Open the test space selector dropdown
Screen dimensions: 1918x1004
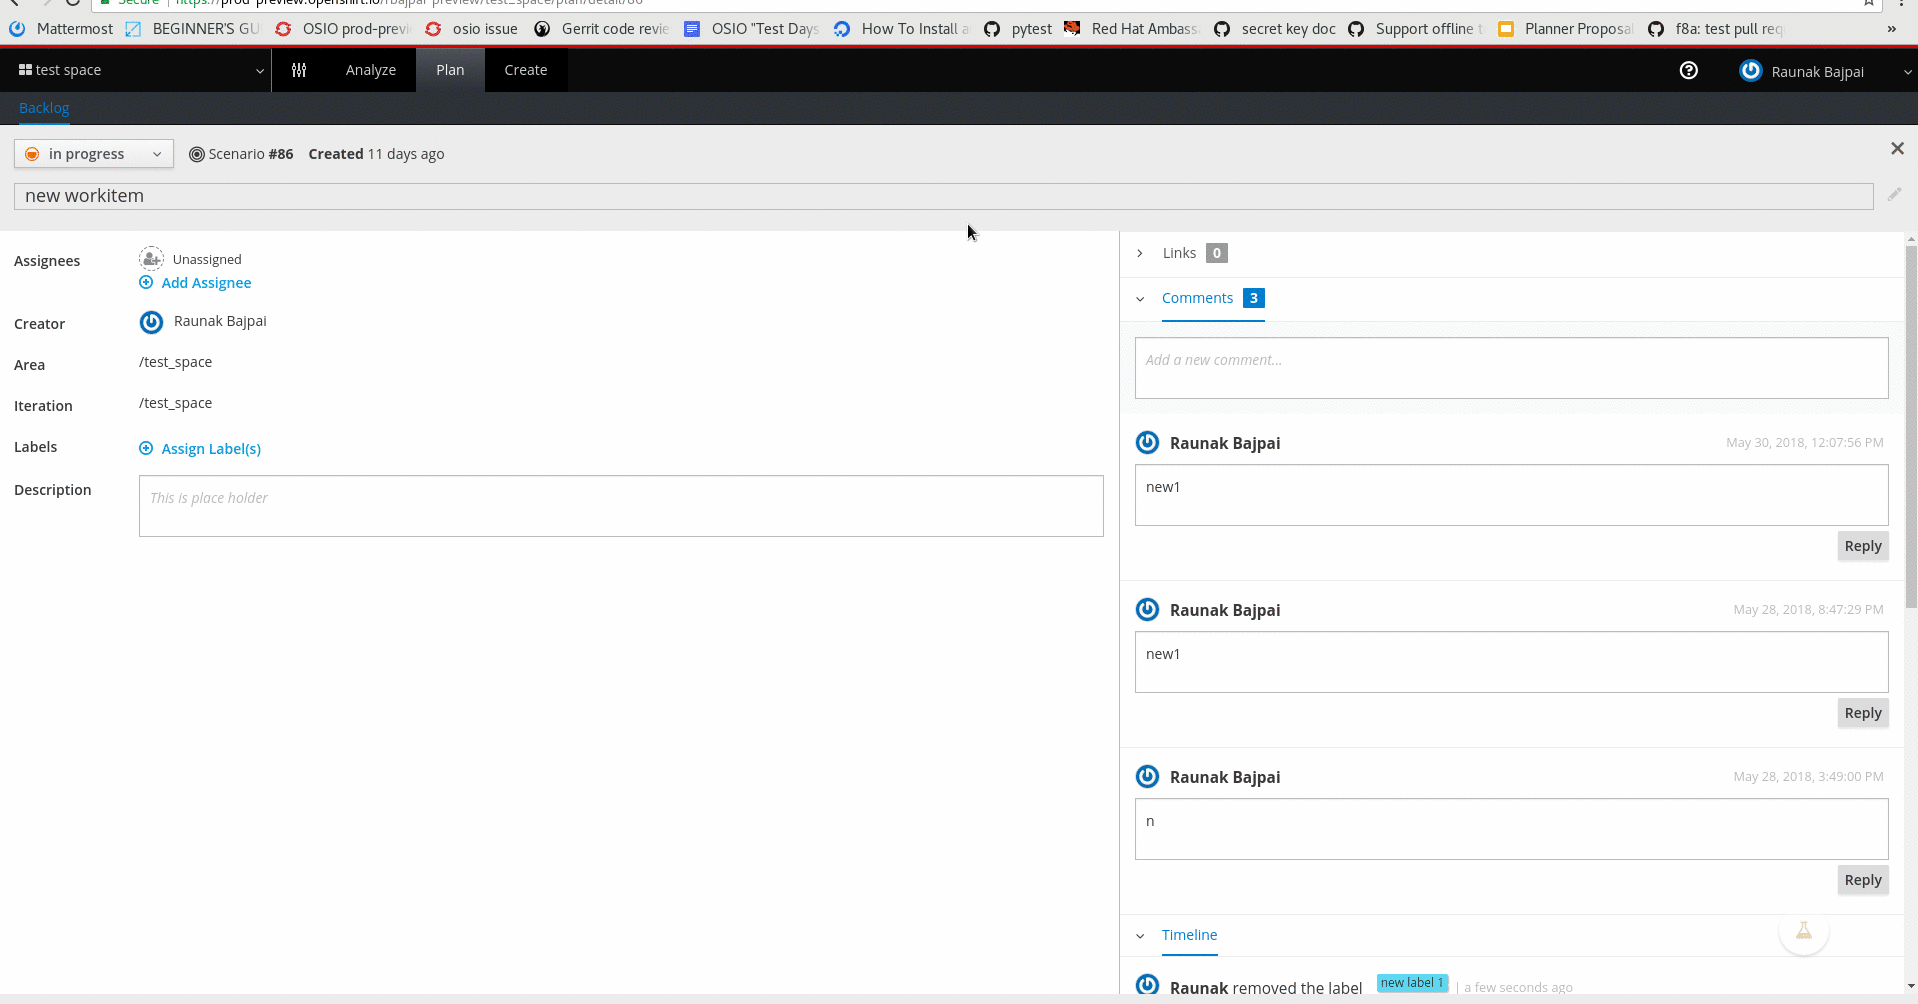pos(141,70)
